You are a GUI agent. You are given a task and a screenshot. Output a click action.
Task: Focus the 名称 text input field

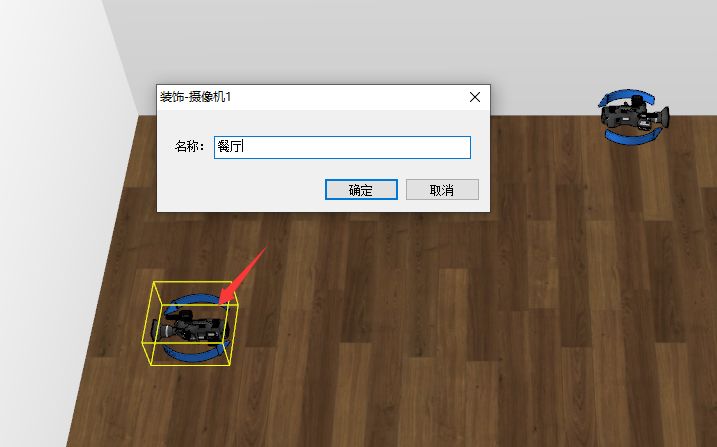point(342,147)
